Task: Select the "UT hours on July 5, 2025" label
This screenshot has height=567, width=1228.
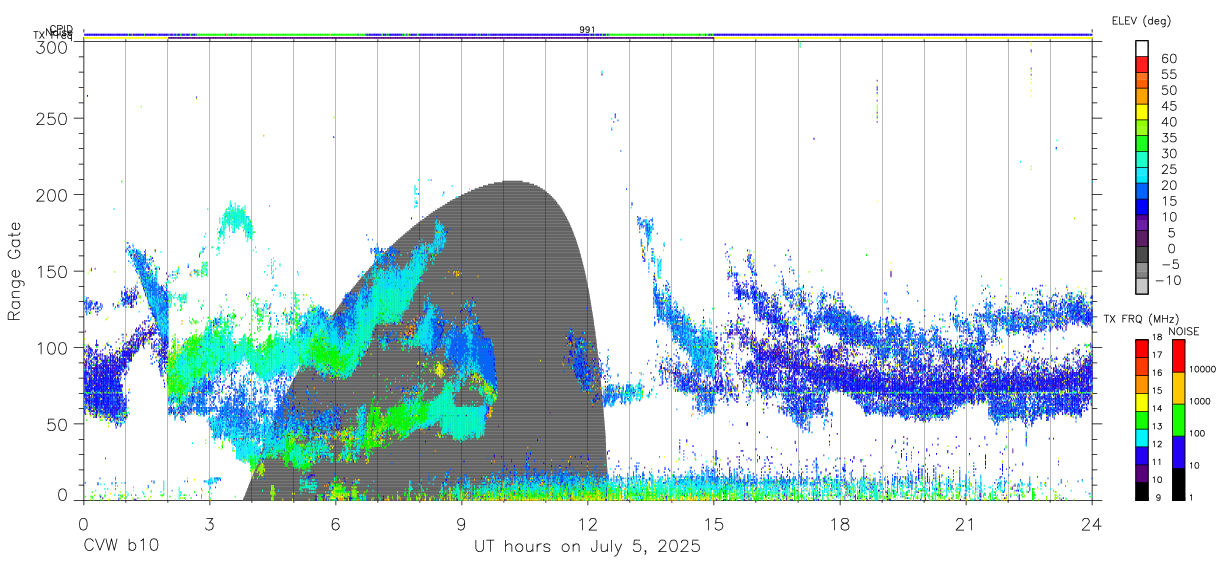Action: (587, 547)
